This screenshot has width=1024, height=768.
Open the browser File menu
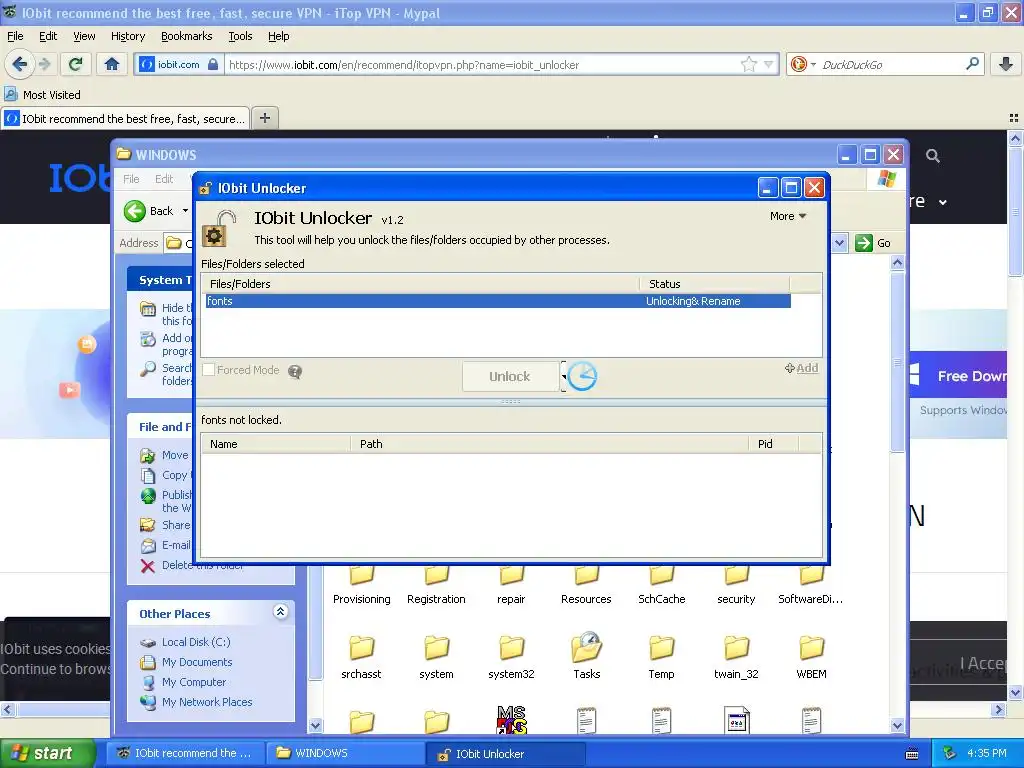(x=15, y=36)
